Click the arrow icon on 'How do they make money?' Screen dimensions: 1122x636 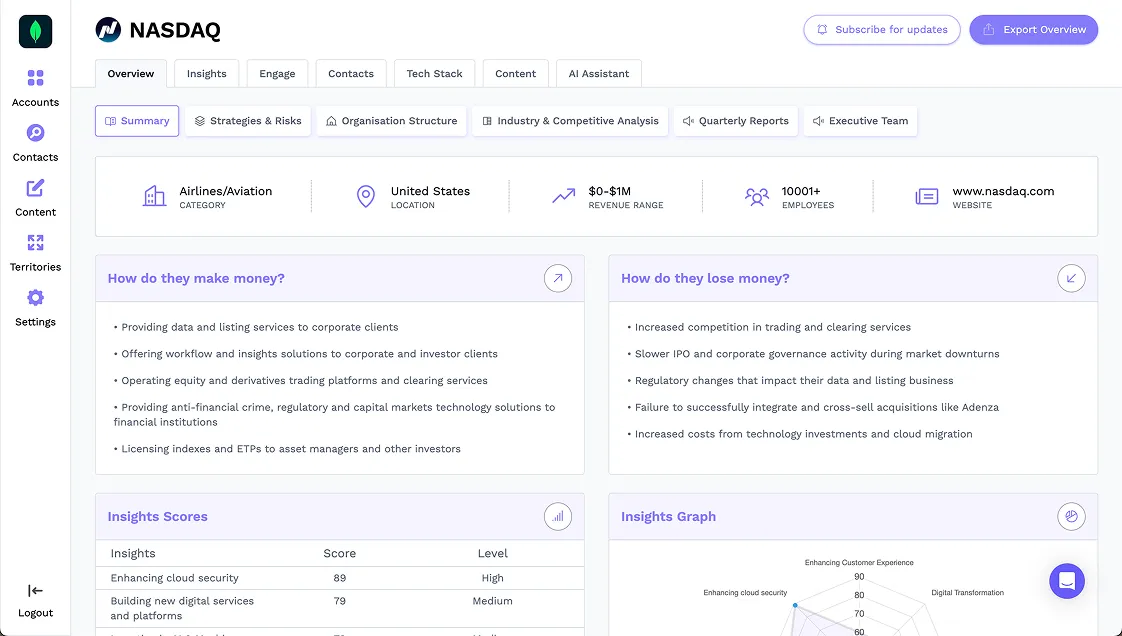pyautogui.click(x=557, y=278)
